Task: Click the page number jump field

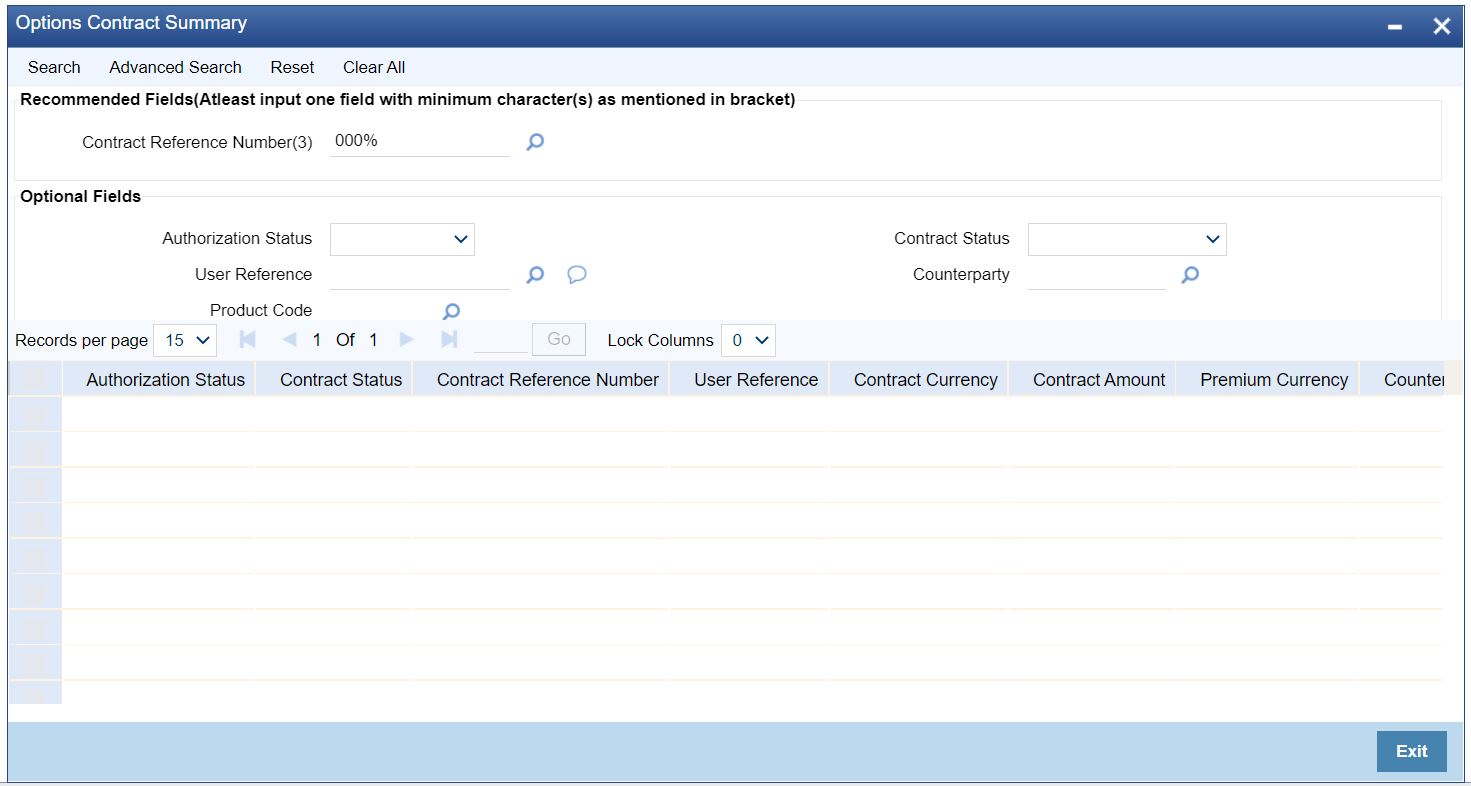Action: 501,340
